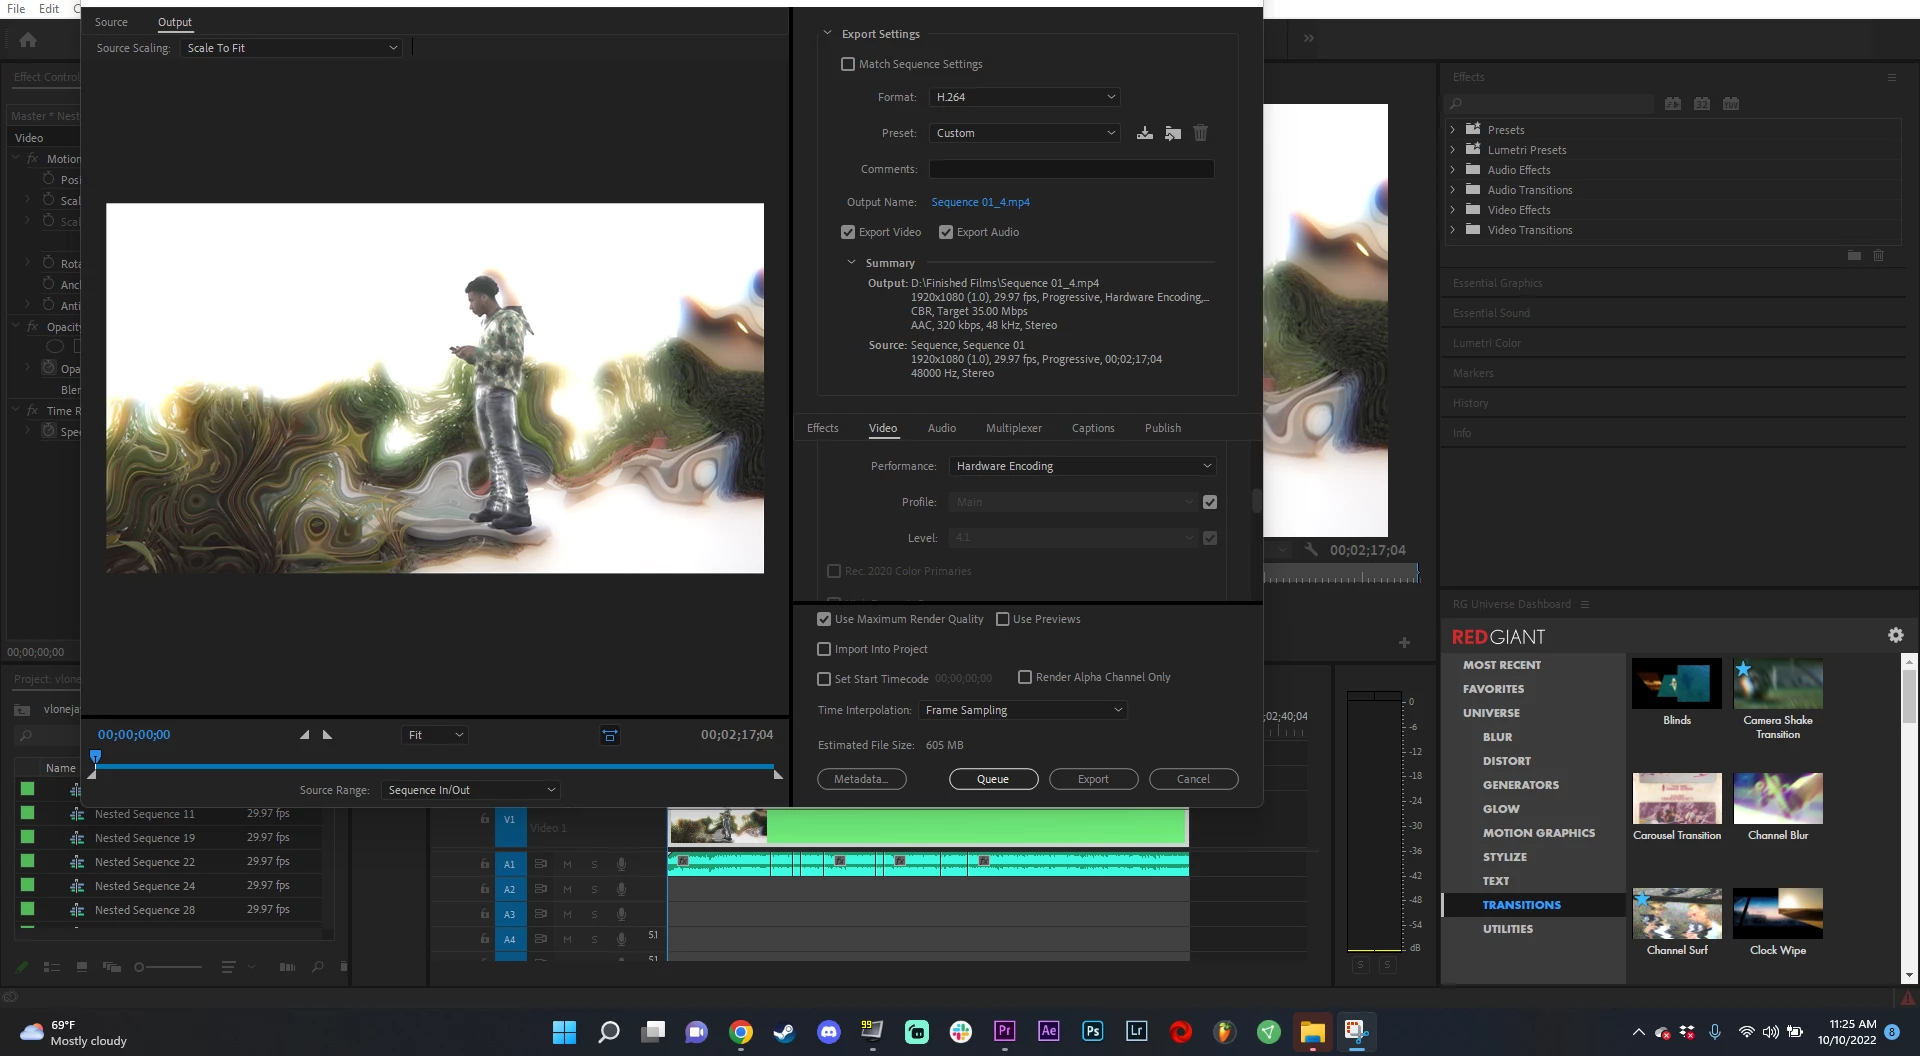Open Google Chrome from taskbar
The image size is (1920, 1056).
tap(741, 1032)
